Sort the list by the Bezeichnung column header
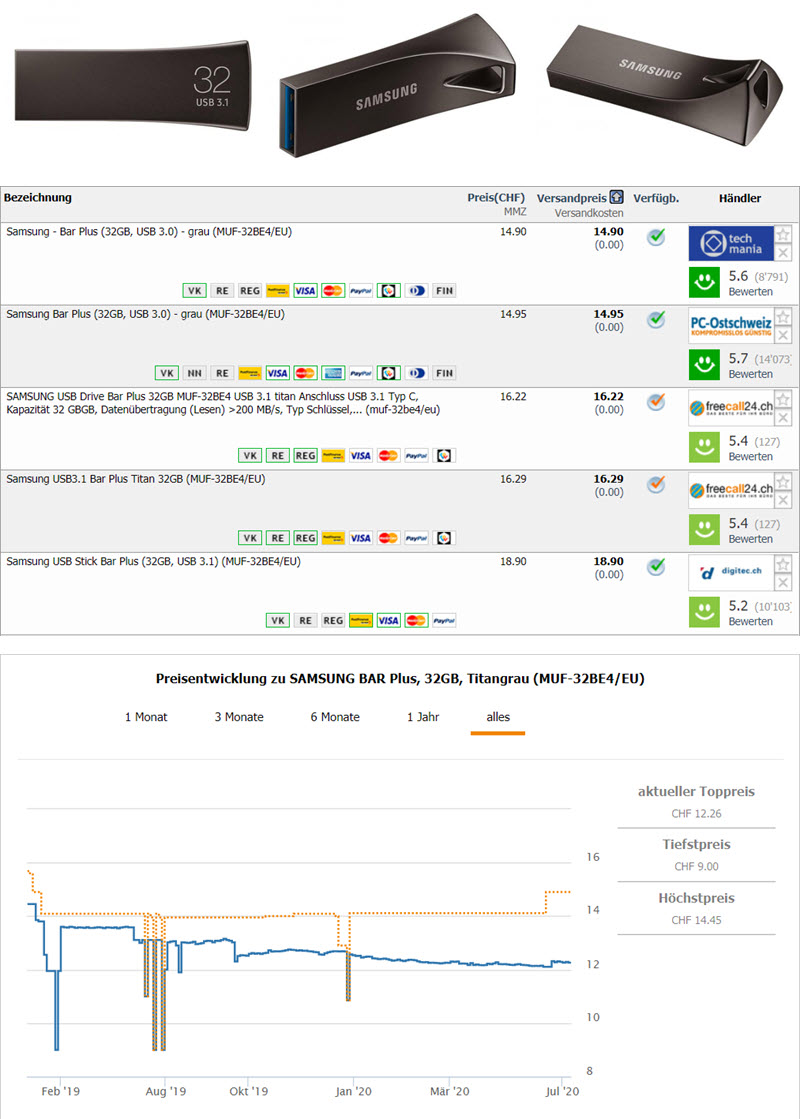This screenshot has width=800, height=1119. tap(38, 198)
